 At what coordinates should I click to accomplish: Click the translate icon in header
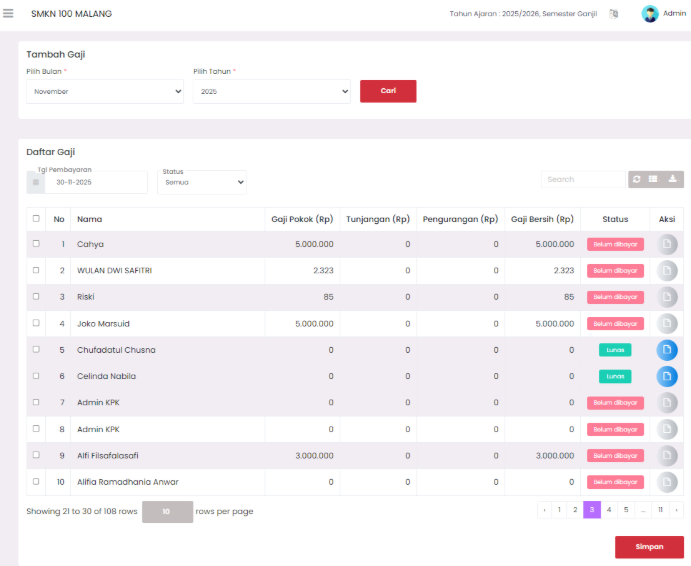pyautogui.click(x=614, y=14)
